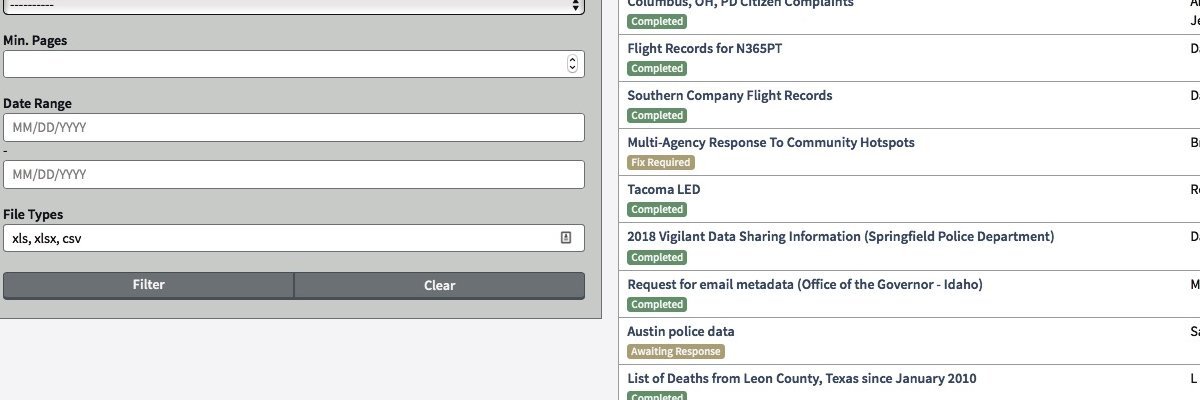Click the Min. Pages label

coord(35,40)
